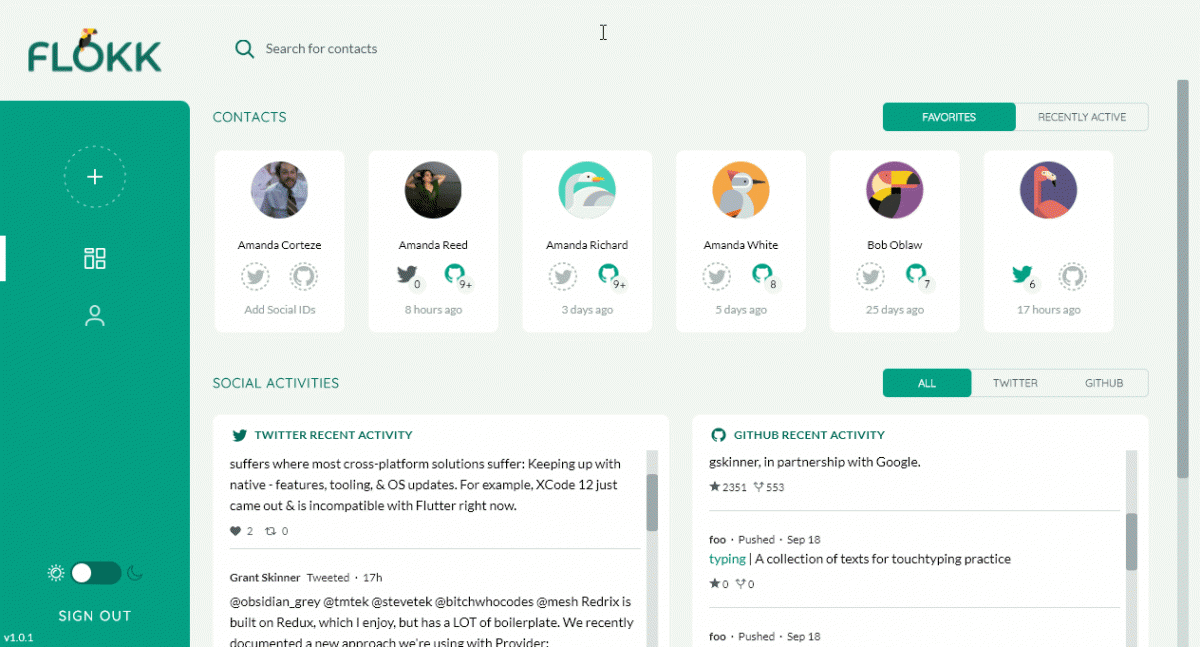Viewport: 1200px width, 647px height.
Task: Click the fork icon showing 553
Action: [x=759, y=487]
